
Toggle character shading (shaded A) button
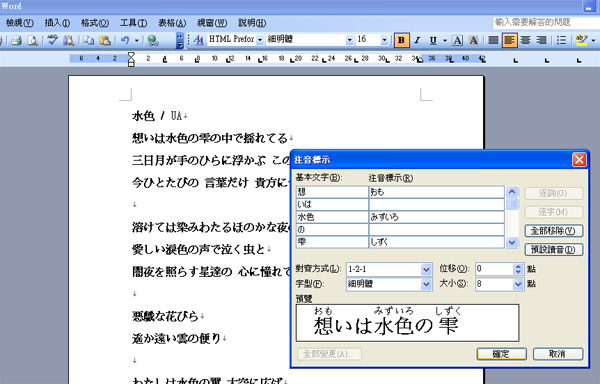point(473,40)
